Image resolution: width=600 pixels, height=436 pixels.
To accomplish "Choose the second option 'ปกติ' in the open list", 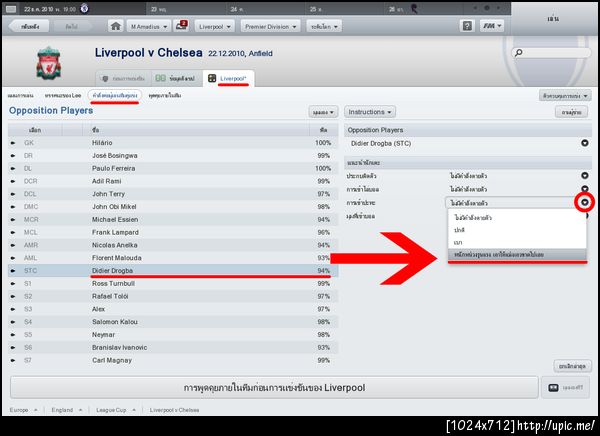I will click(x=517, y=230).
